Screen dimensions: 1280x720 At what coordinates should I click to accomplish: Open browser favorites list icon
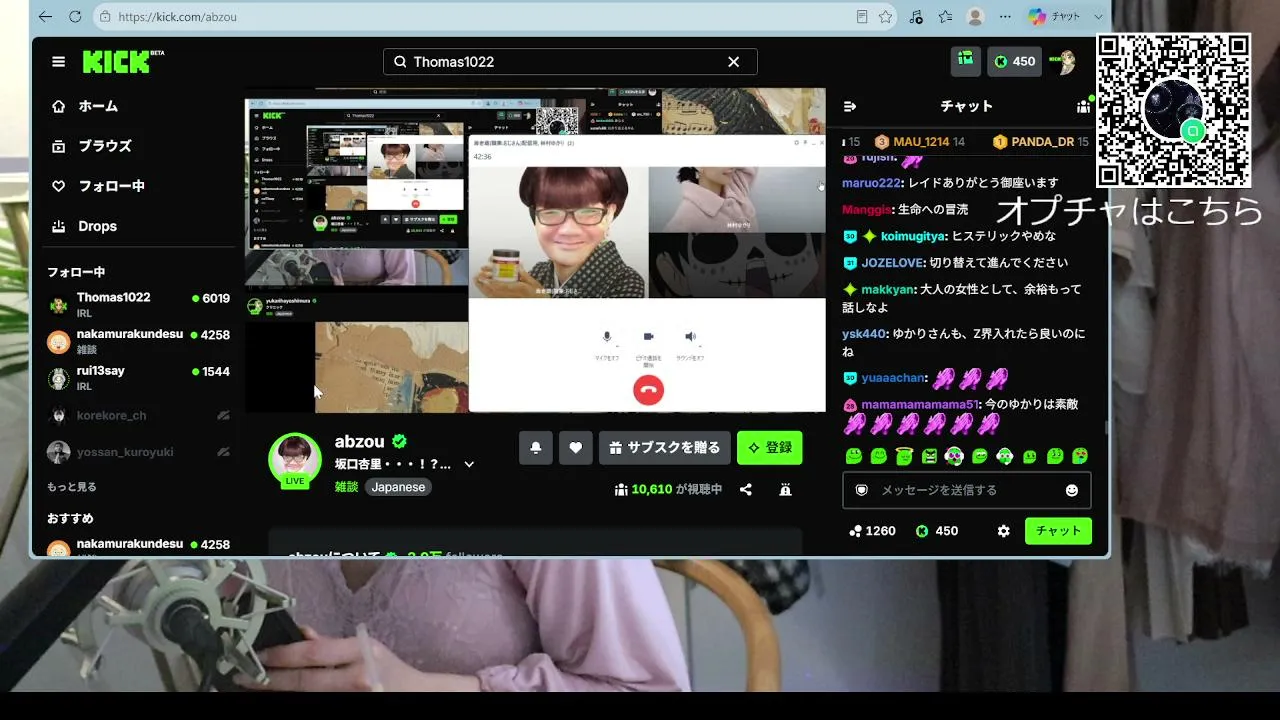pyautogui.click(x=946, y=17)
